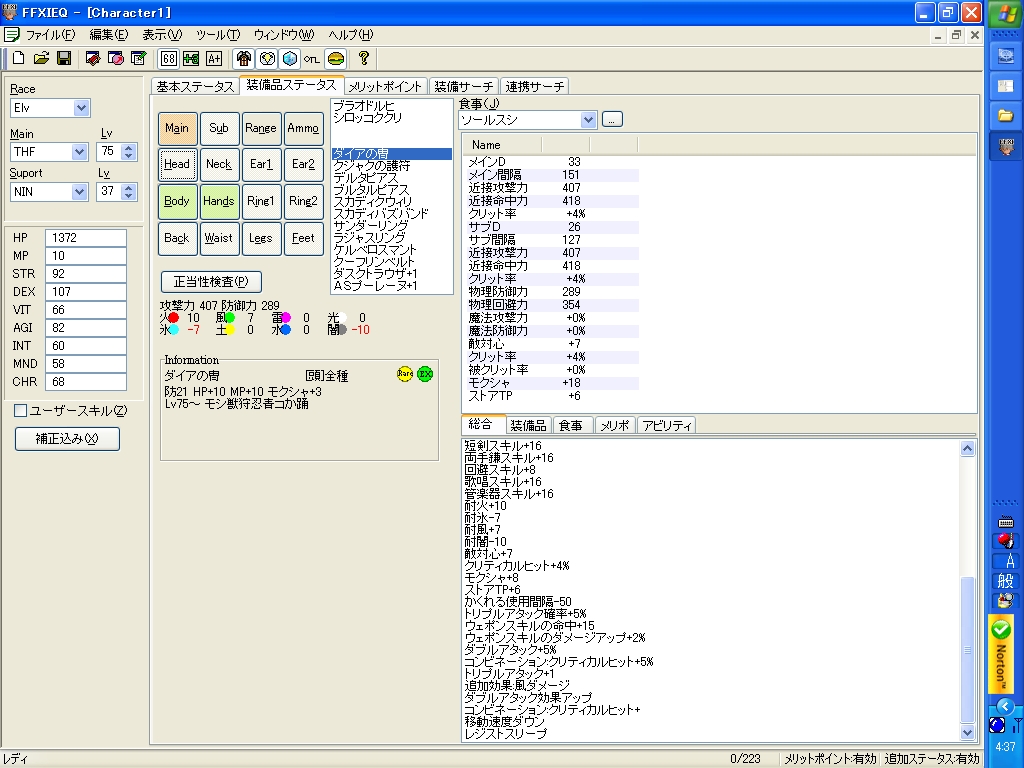This screenshot has width=1024, height=768.
Task: Decrease the Main job level stepper
Action: pos(129,157)
